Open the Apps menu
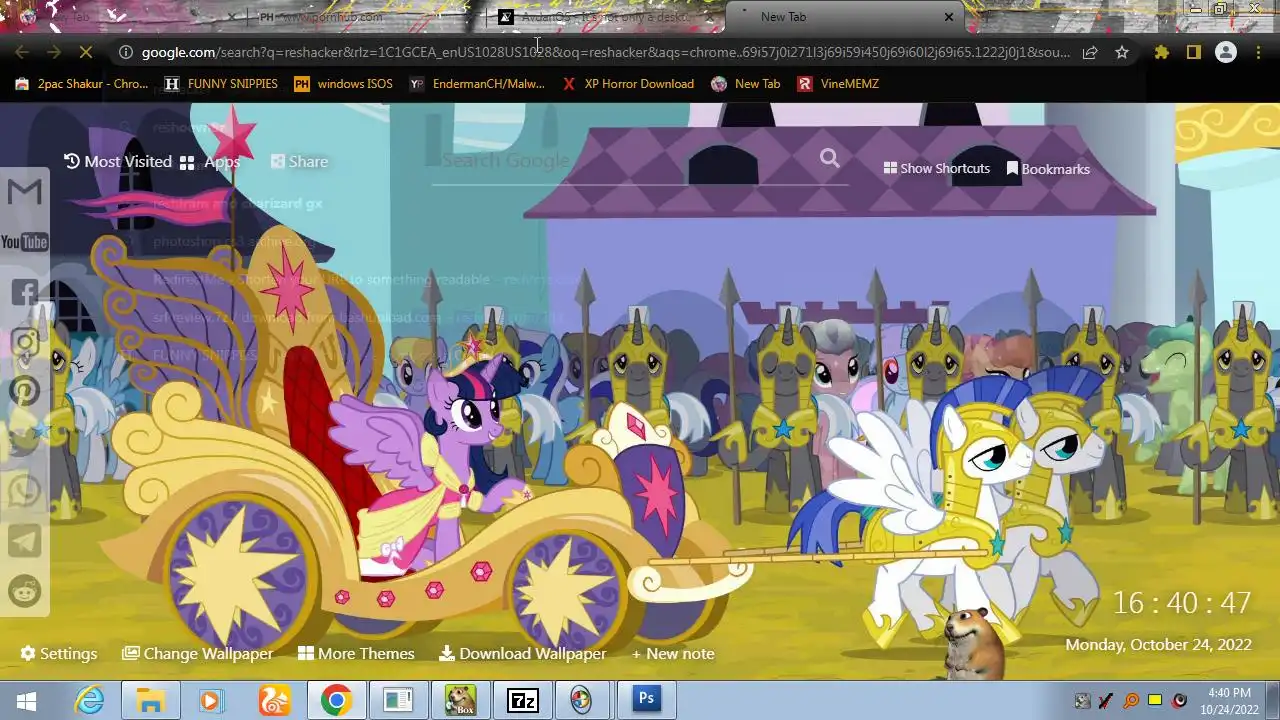Viewport: 1280px width, 720px height. click(209, 161)
